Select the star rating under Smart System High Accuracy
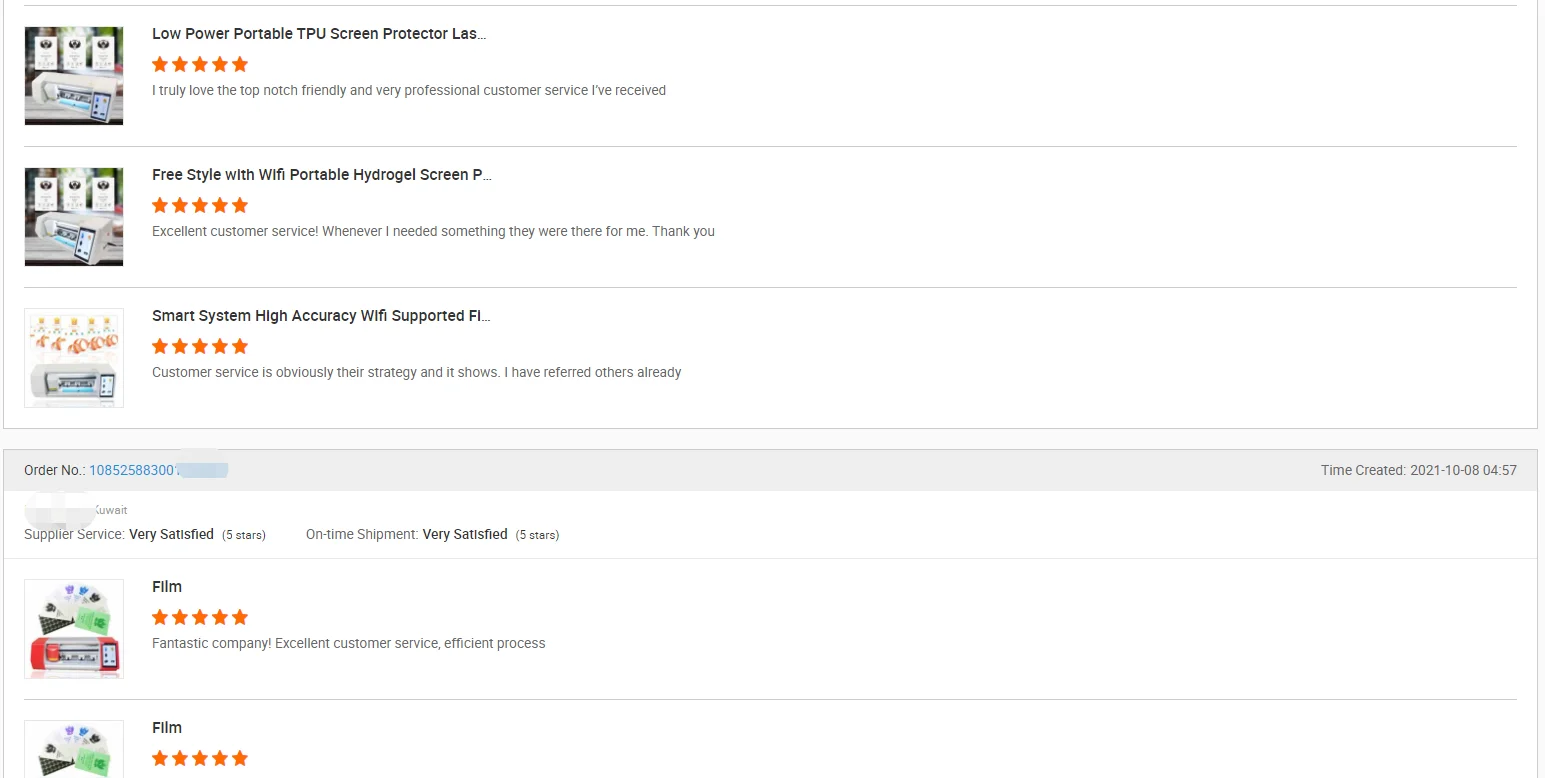Viewport: 1545px width, 778px height. pyautogui.click(x=200, y=347)
